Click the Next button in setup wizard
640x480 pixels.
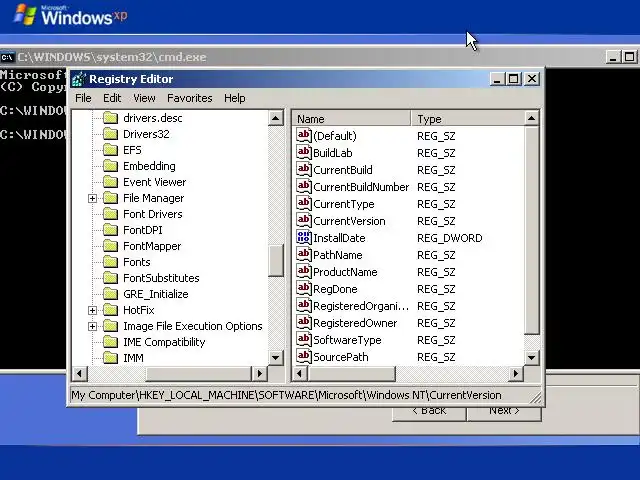(504, 412)
